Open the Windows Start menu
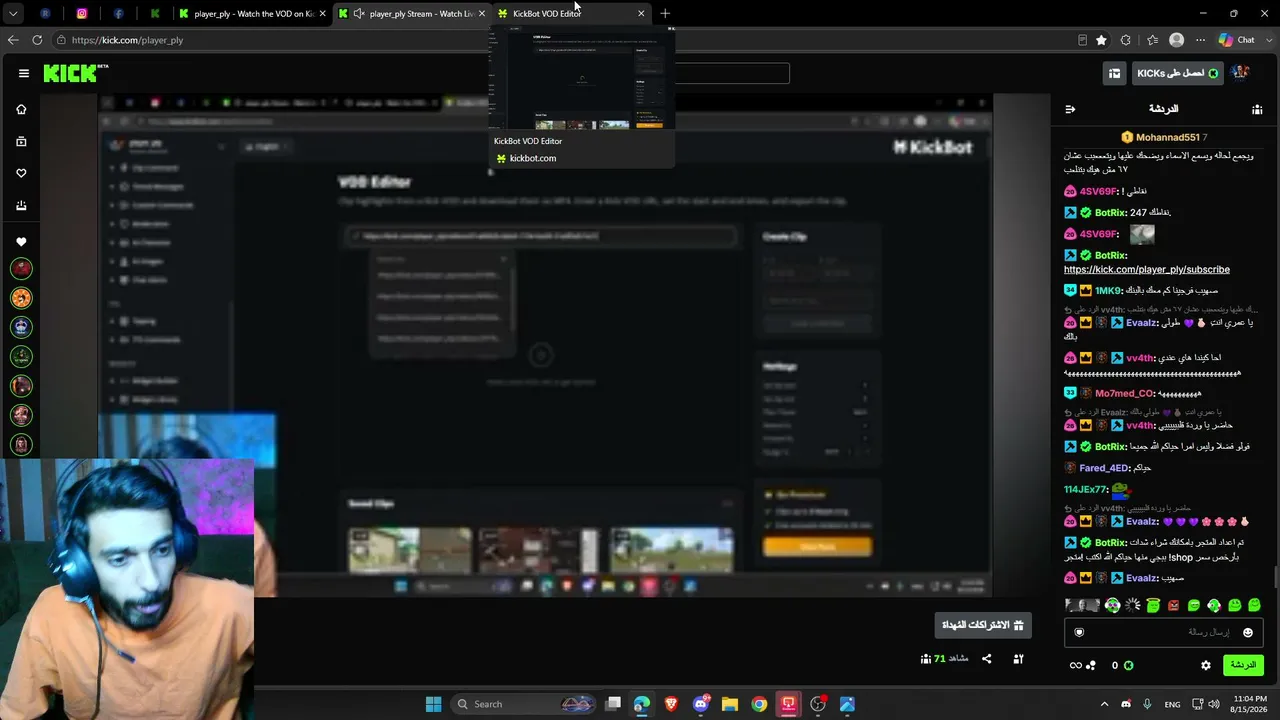Viewport: 1280px width, 720px height. [x=433, y=704]
